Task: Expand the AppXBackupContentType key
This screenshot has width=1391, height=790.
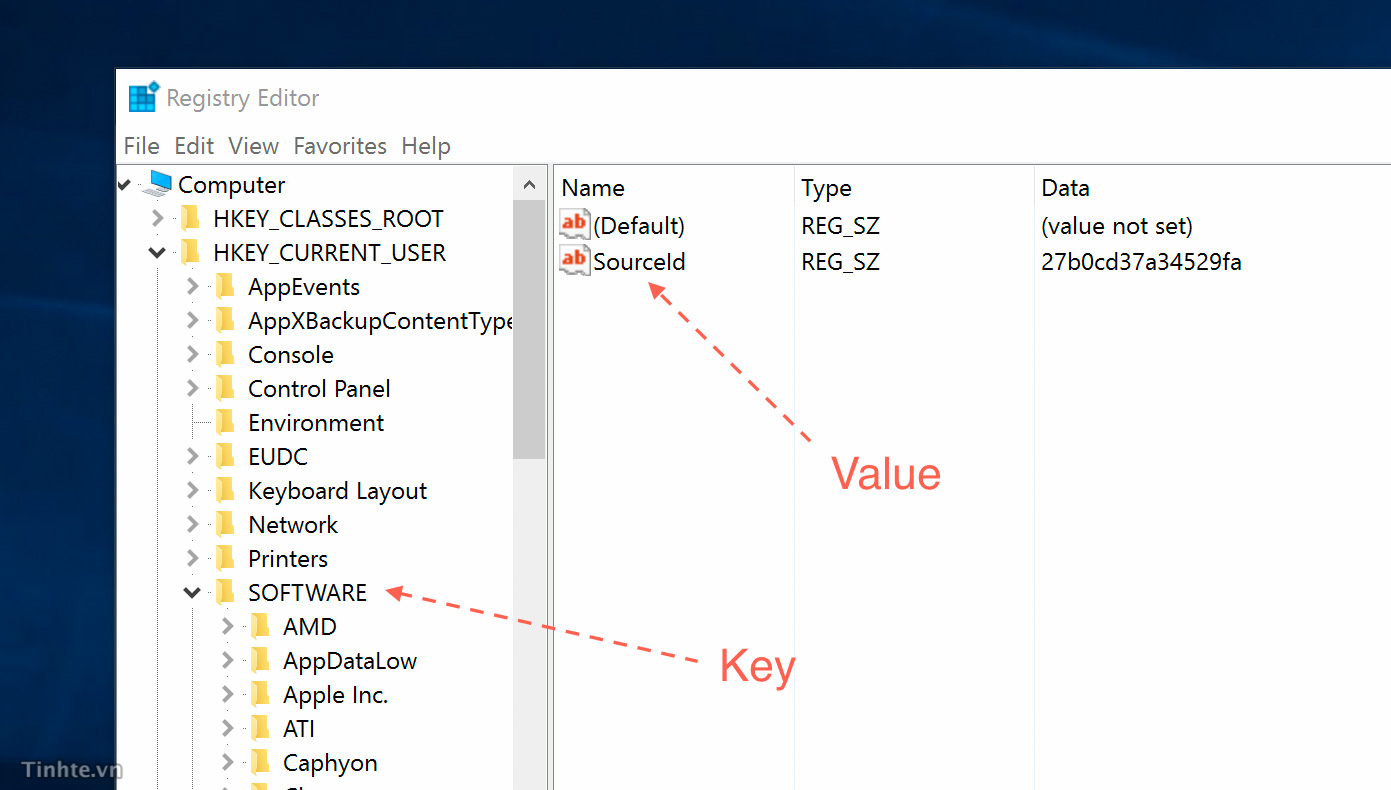Action: tap(192, 321)
